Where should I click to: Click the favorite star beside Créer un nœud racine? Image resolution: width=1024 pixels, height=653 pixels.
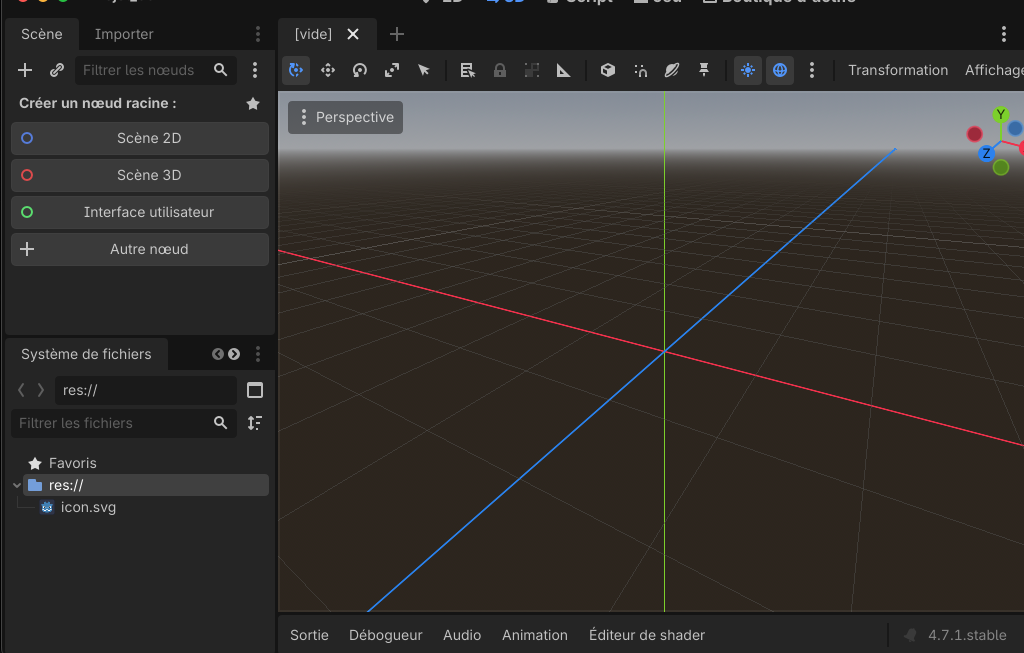253,103
